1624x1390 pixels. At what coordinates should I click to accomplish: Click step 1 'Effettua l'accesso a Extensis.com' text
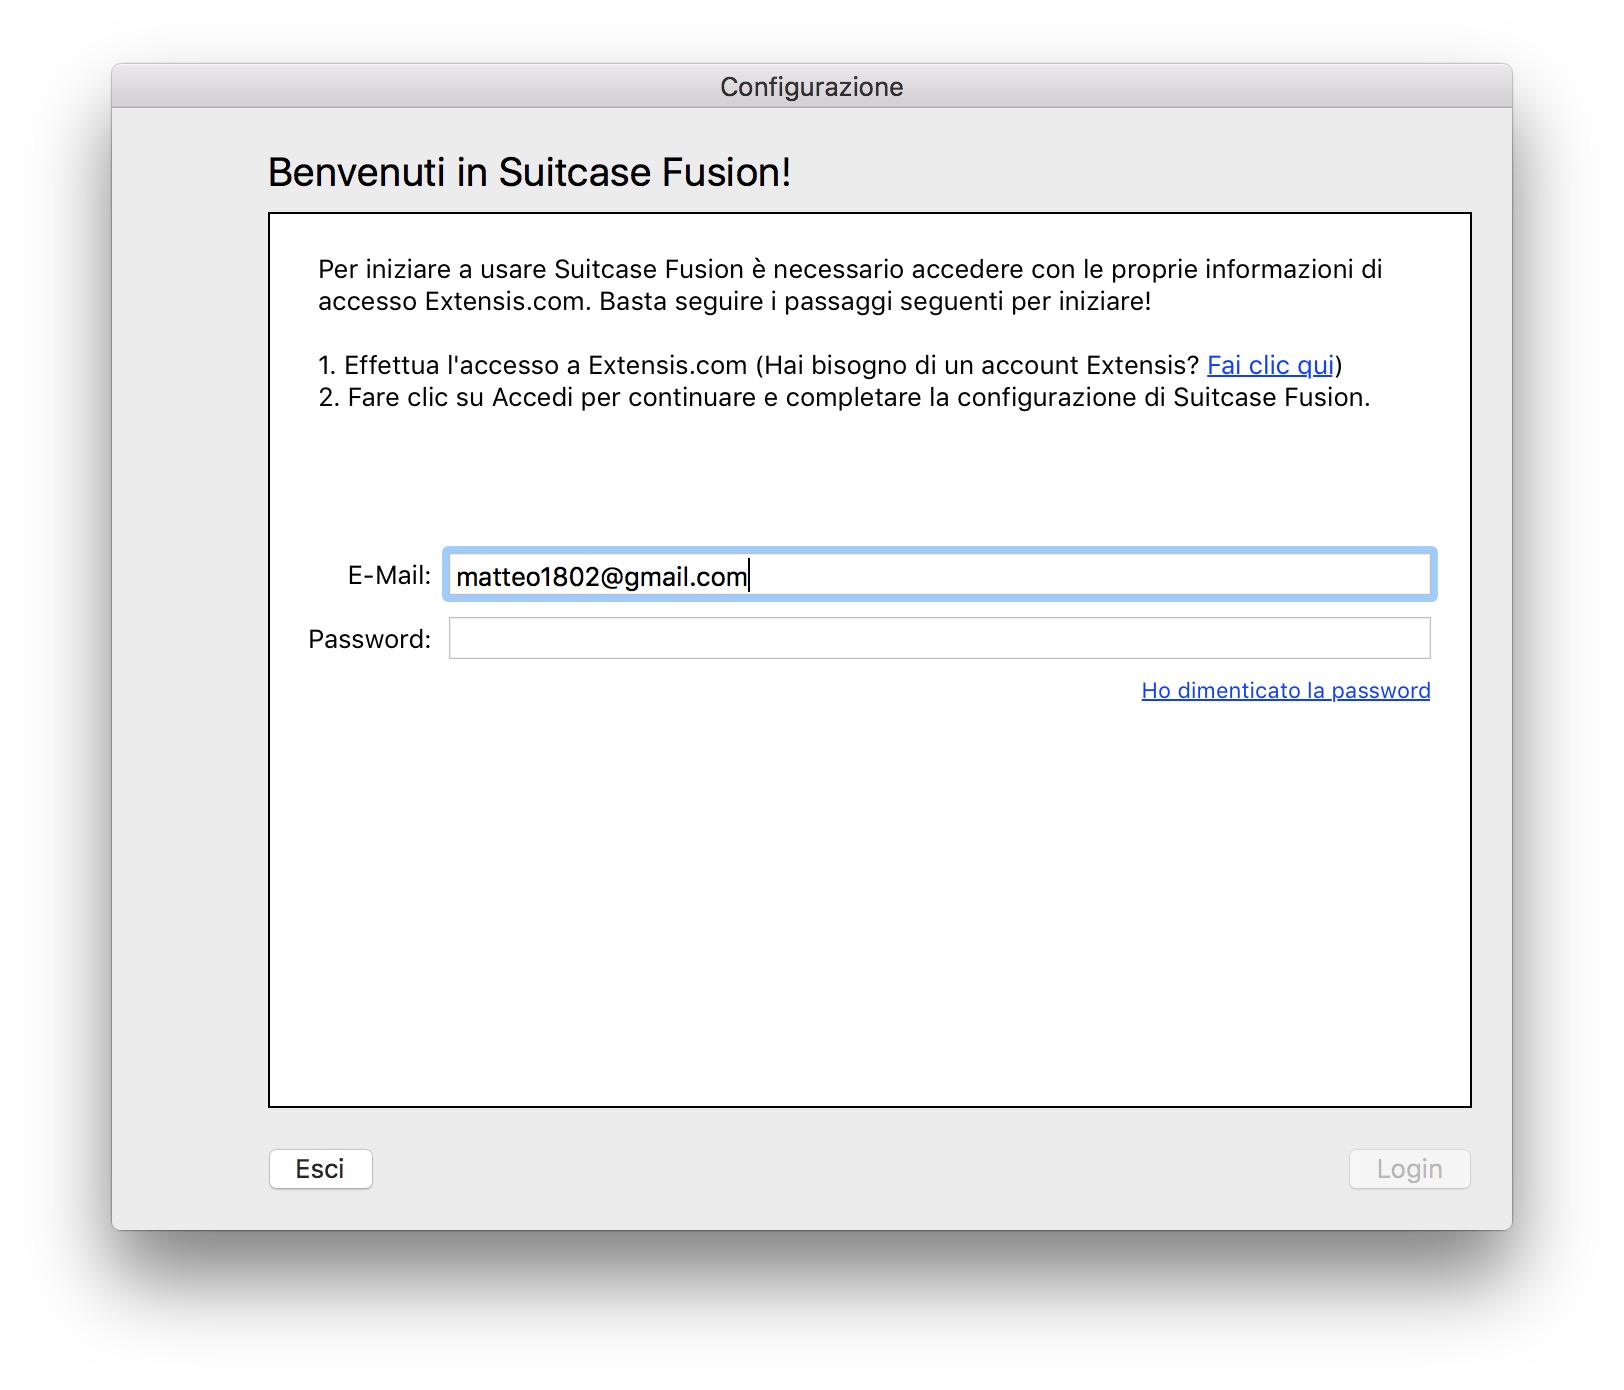coord(830,365)
